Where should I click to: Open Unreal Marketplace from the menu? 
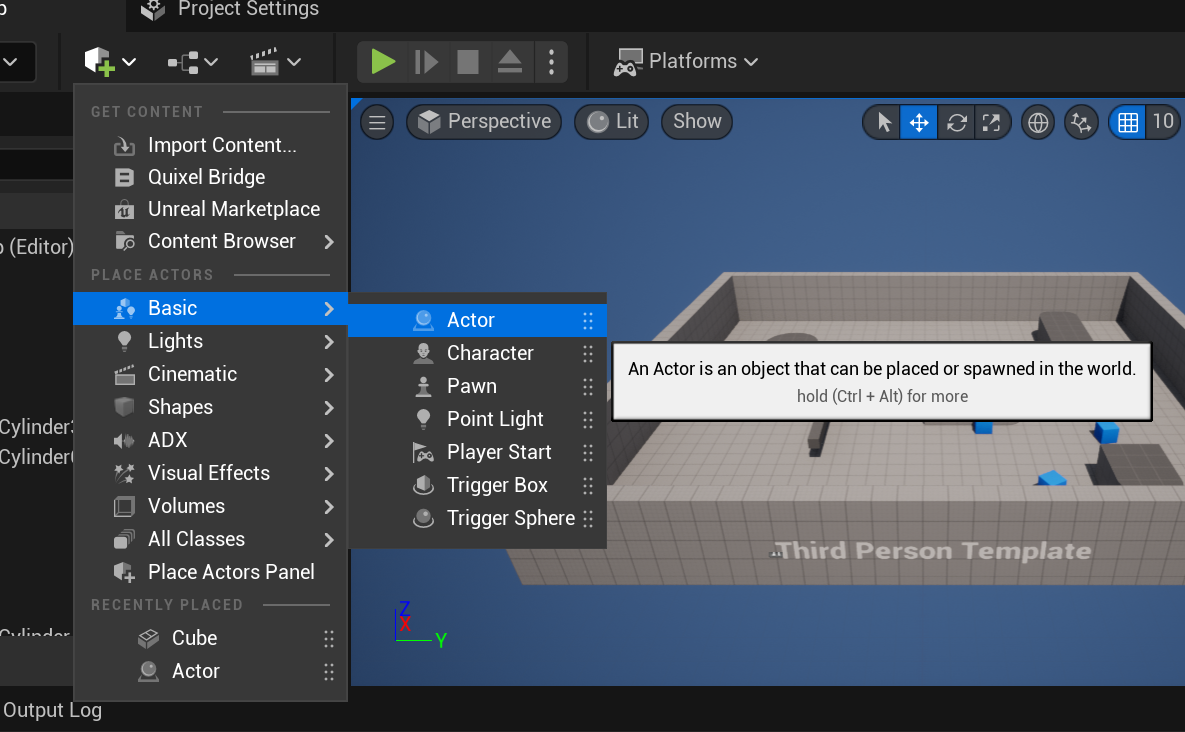pos(210,209)
